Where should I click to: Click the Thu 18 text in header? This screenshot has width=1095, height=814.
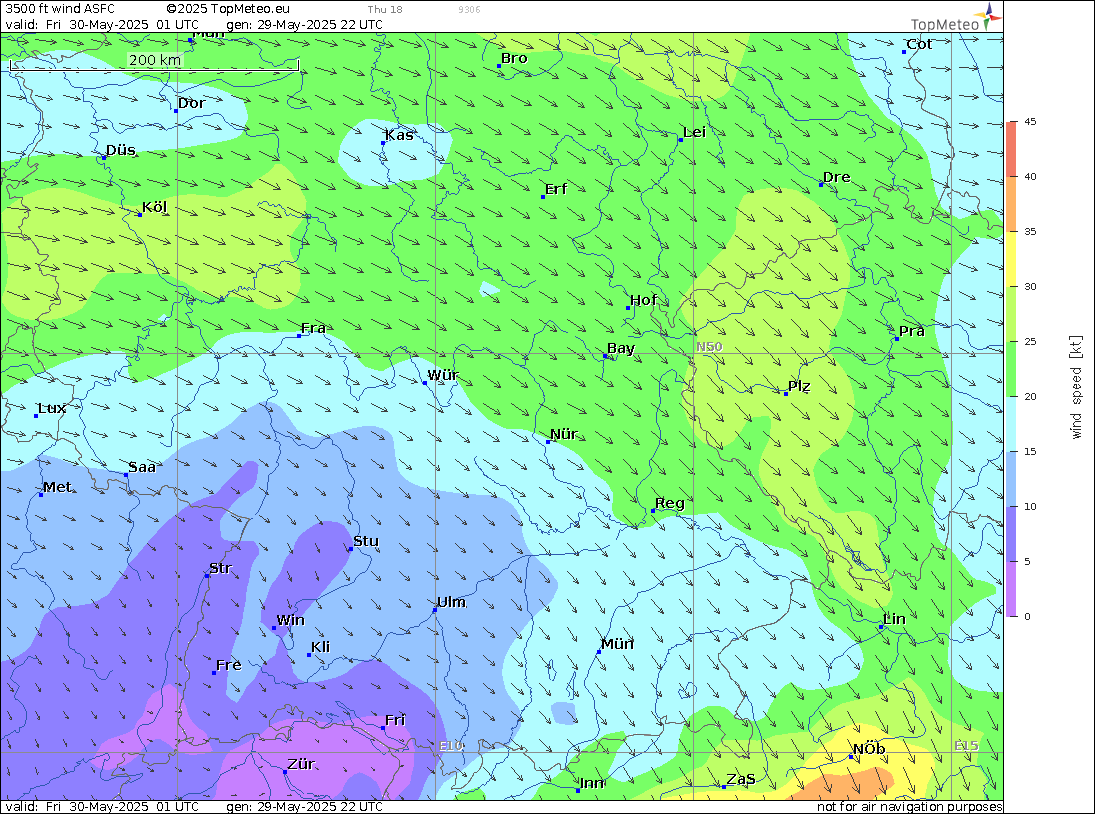point(385,10)
